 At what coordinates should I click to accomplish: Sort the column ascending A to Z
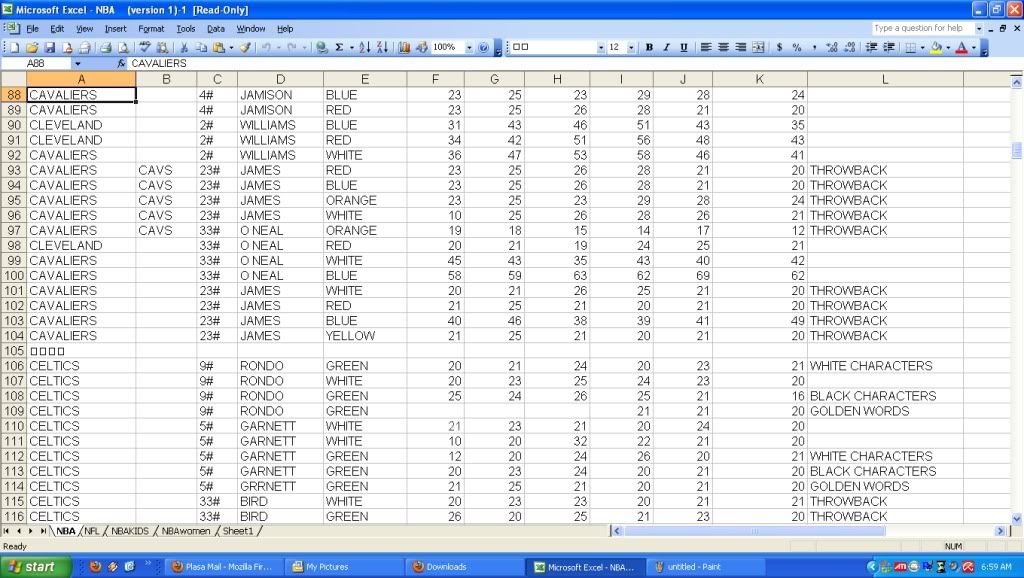click(x=365, y=47)
